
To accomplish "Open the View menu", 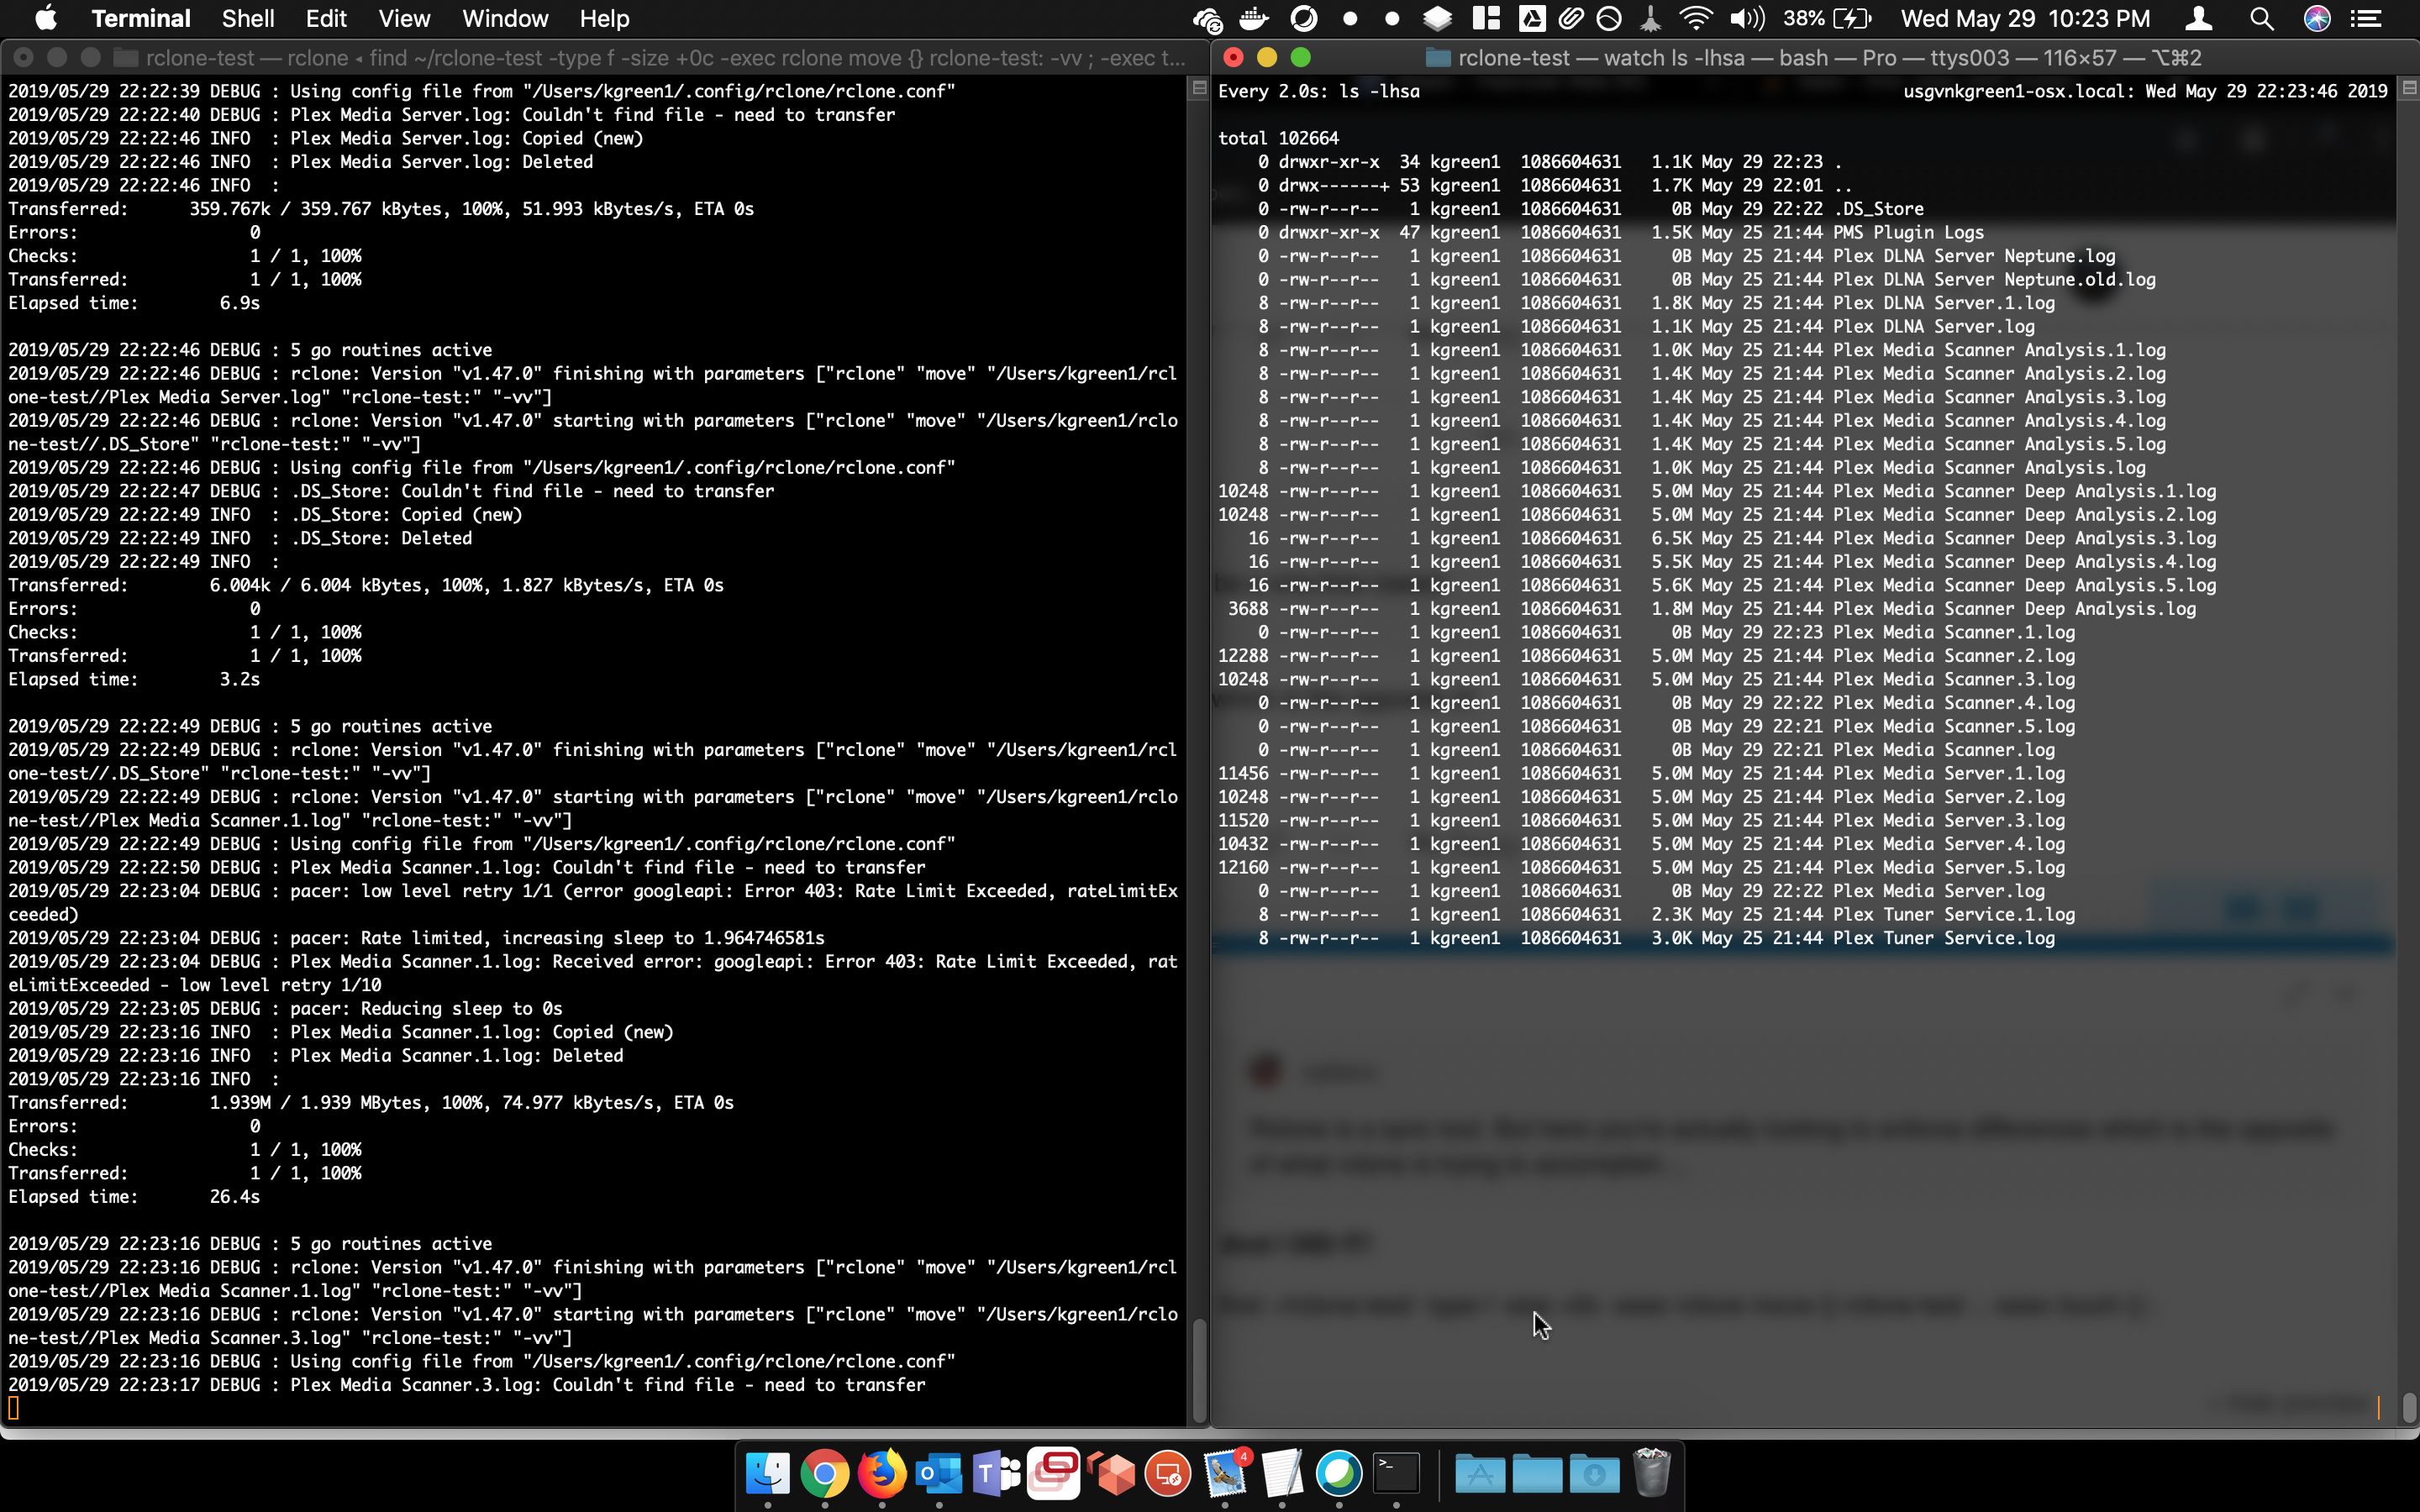I will point(404,18).
